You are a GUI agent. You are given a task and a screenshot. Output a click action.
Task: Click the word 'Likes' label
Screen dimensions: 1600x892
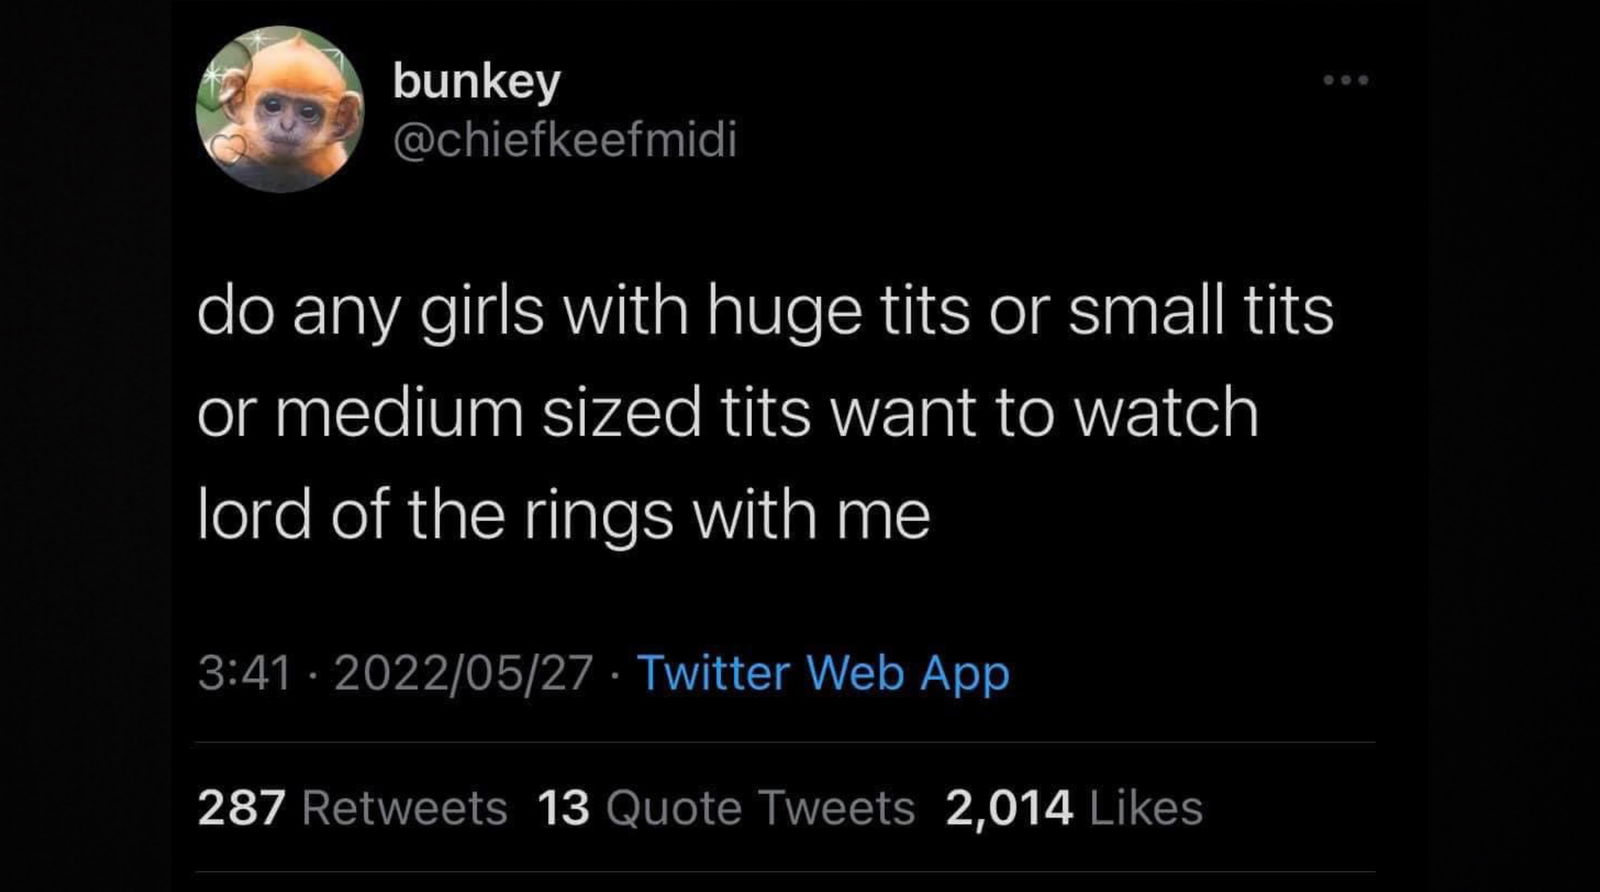click(1145, 808)
